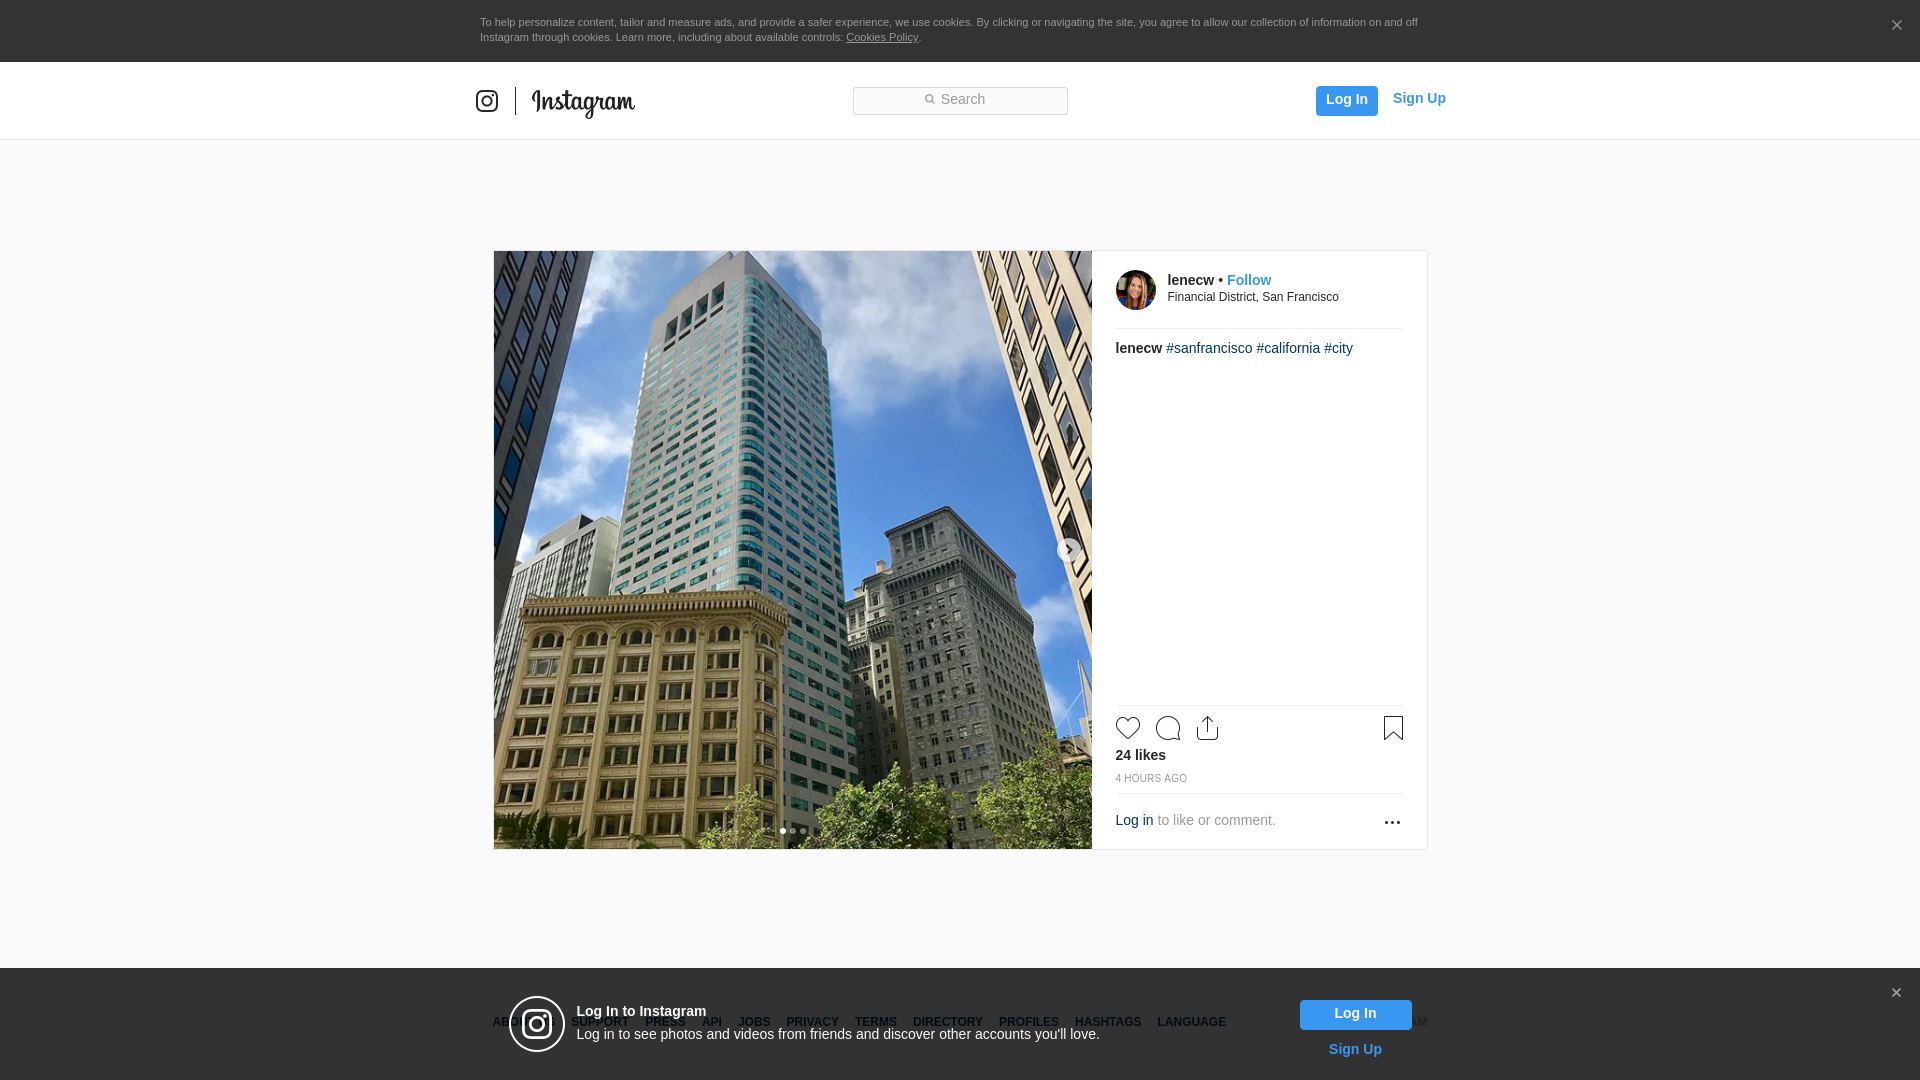1920x1080 pixels.
Task: Open the #california hashtag
Action: tap(1287, 348)
